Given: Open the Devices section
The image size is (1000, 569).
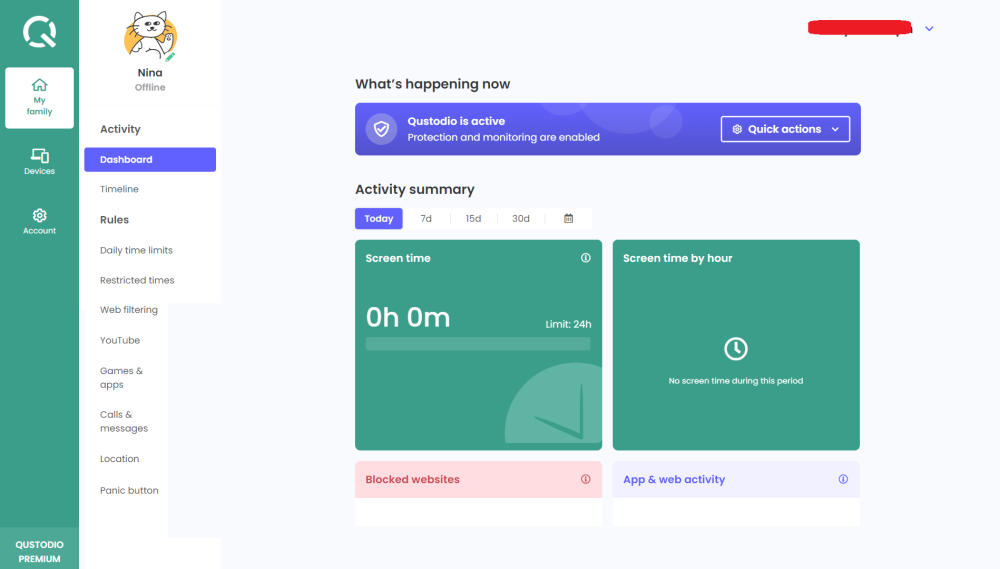Looking at the screenshot, I should tap(40, 161).
